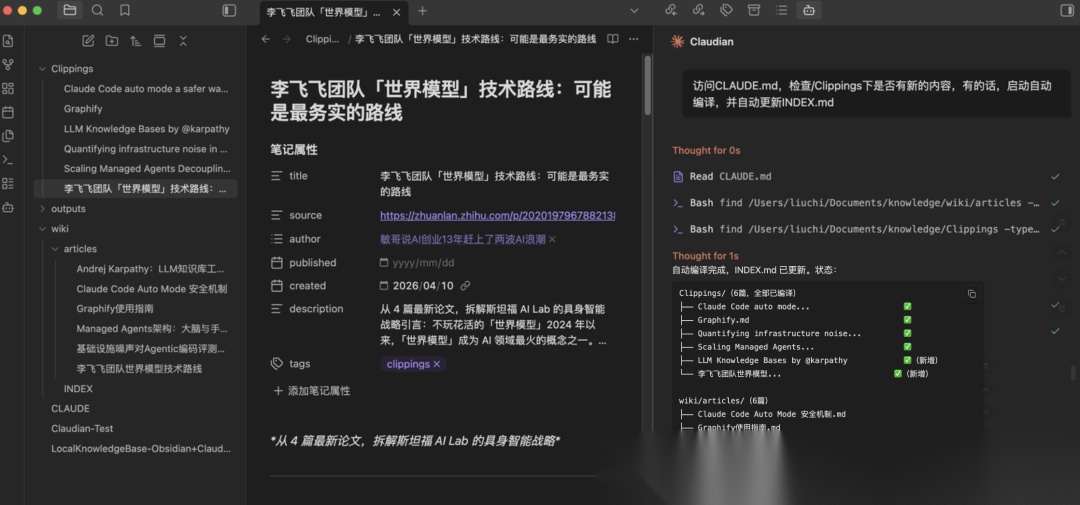
Task: Open the note's more options menu
Action: click(634, 39)
